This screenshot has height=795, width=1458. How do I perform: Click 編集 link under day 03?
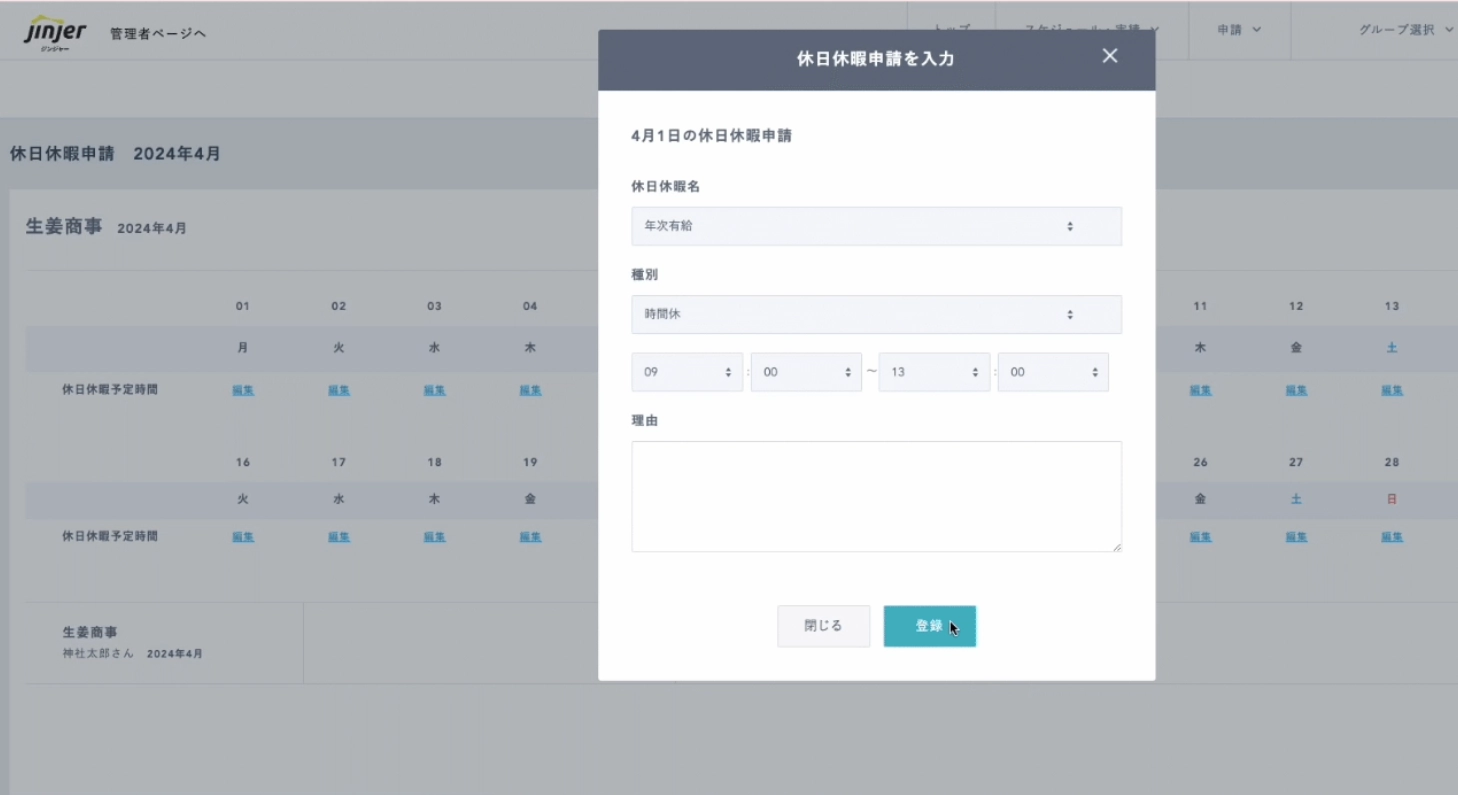[x=434, y=390]
